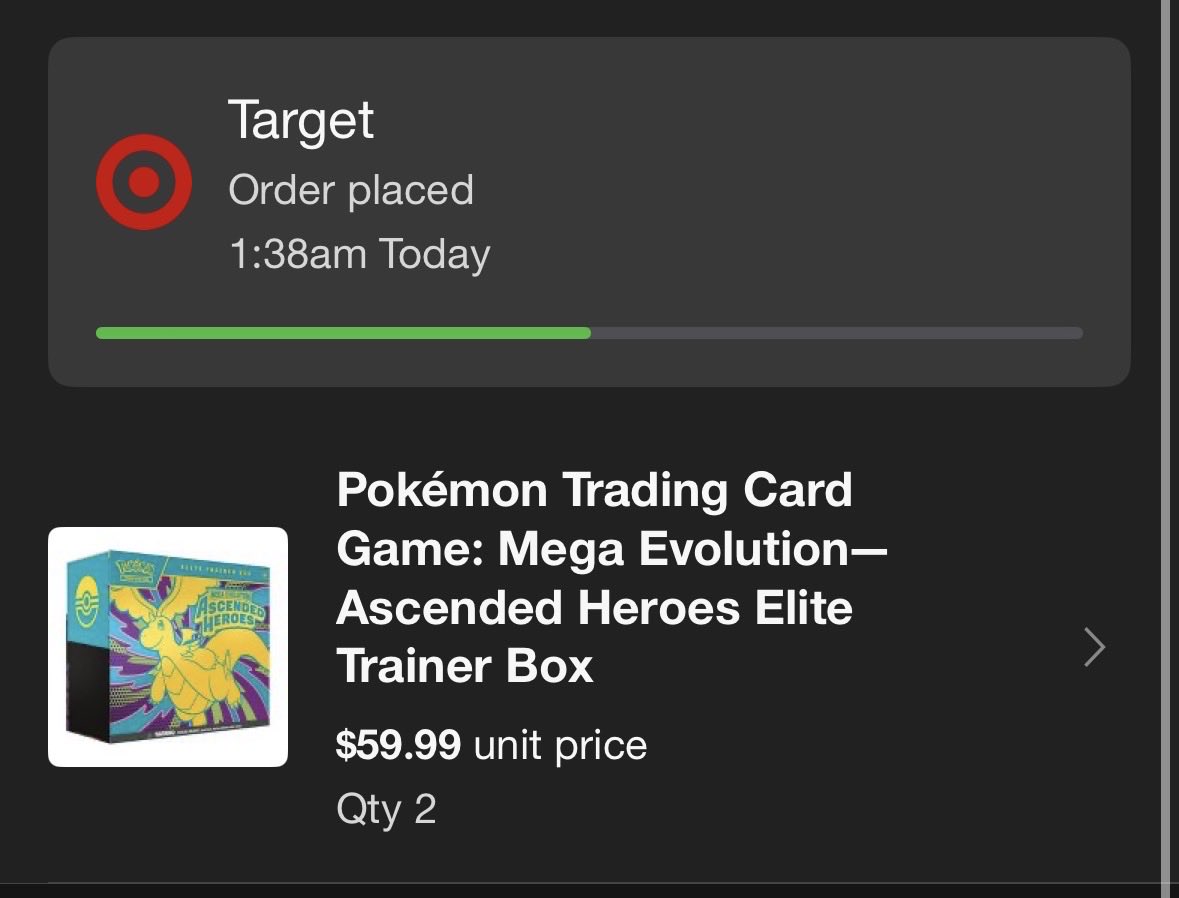Click the green filled portion of progress bar

tap(343, 333)
